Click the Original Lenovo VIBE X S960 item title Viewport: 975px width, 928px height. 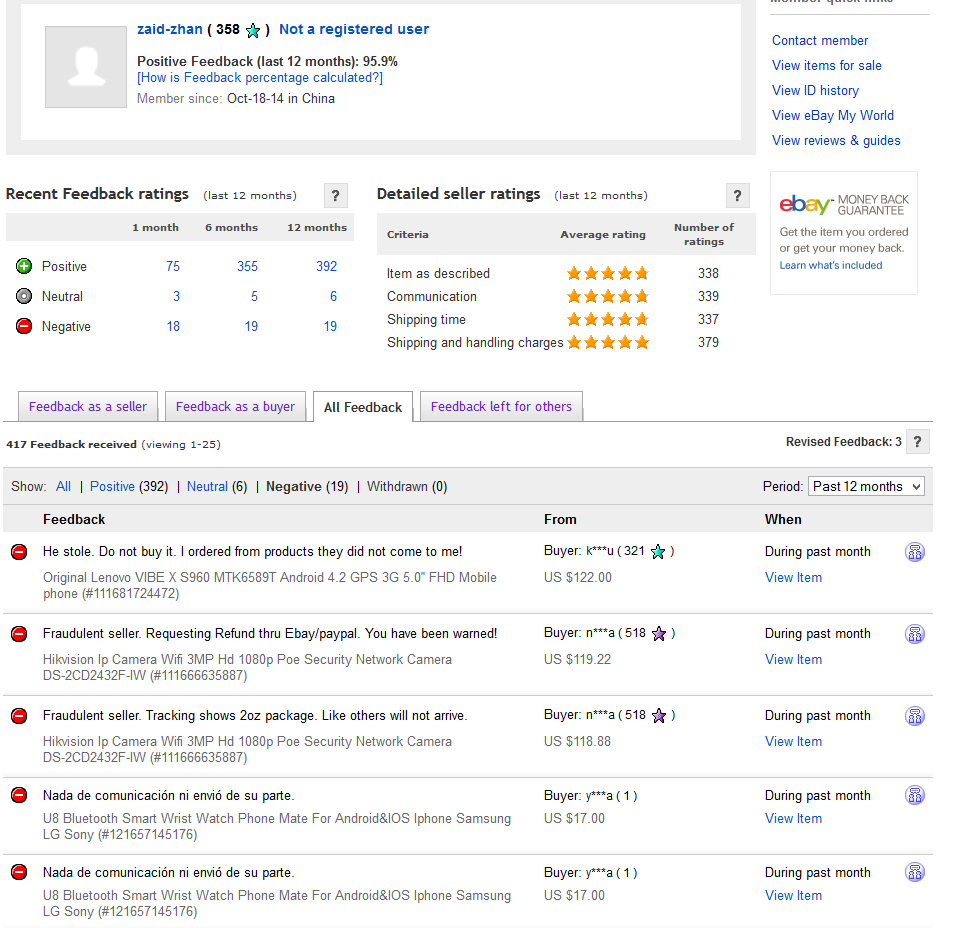270,585
